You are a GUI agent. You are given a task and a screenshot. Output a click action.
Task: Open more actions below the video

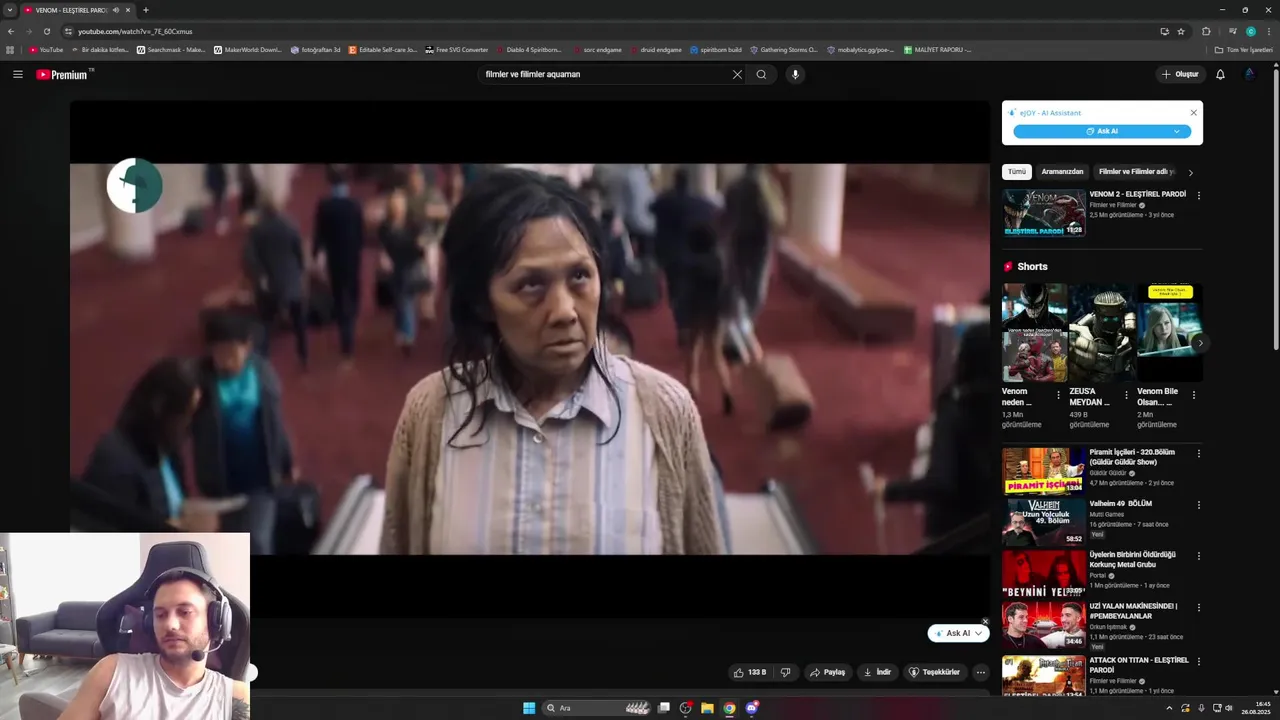pos(981,672)
